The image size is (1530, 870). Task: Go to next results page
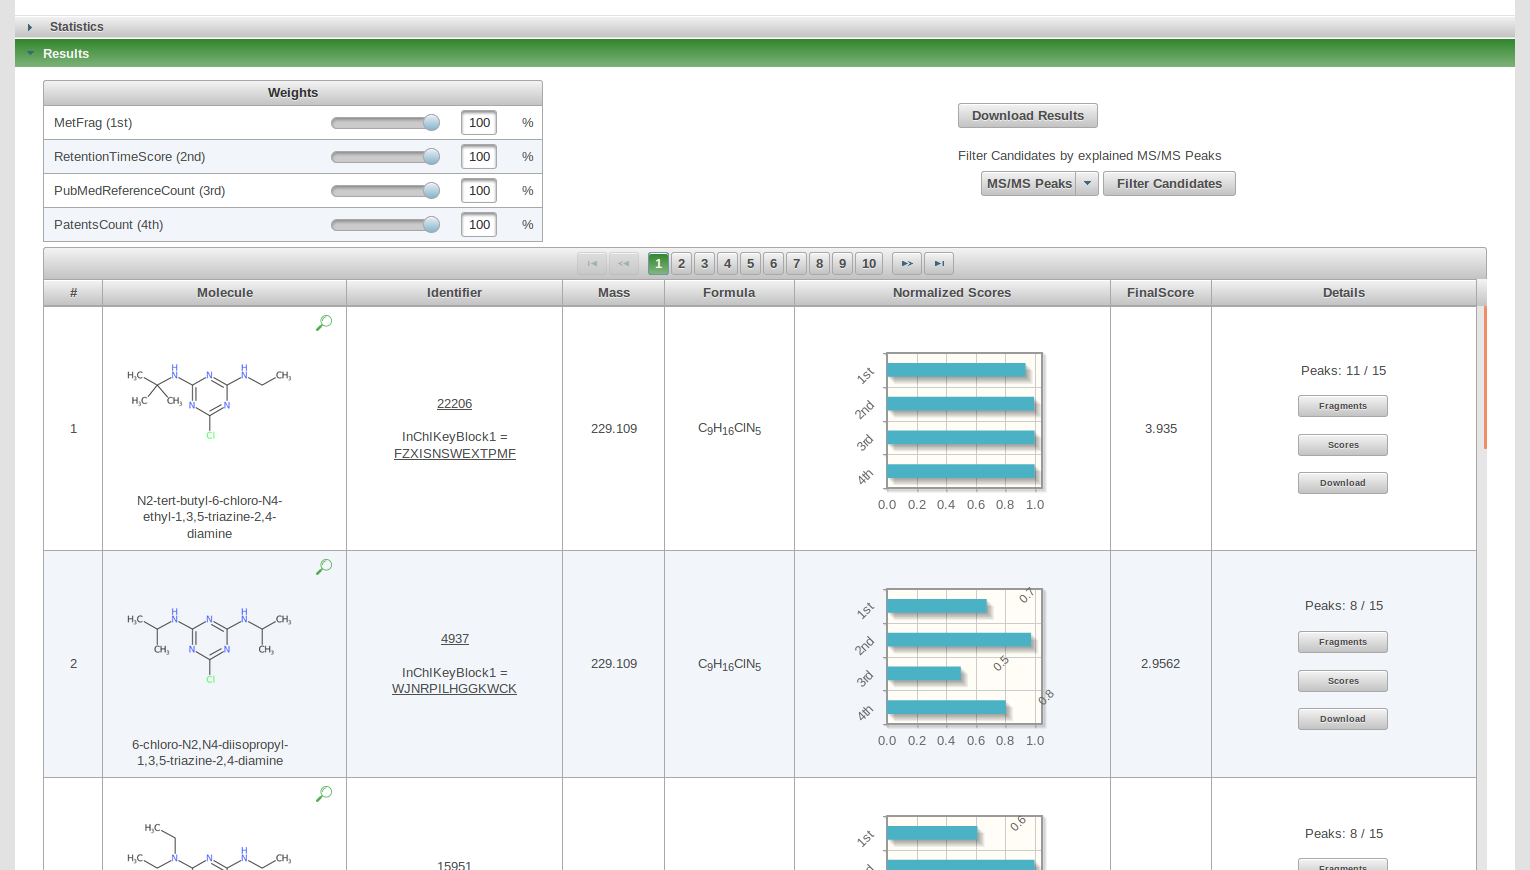coord(907,263)
